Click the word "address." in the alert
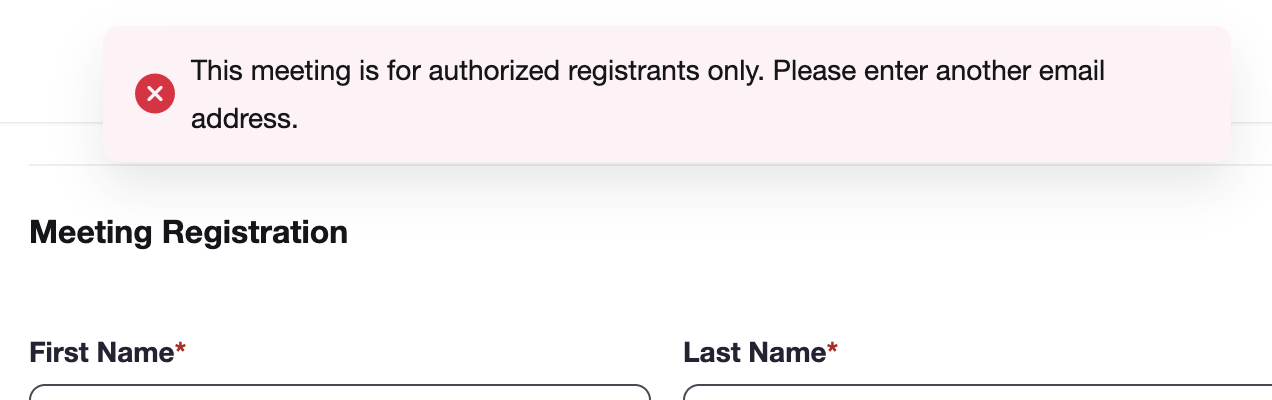This screenshot has height=400, width=1272. (245, 119)
